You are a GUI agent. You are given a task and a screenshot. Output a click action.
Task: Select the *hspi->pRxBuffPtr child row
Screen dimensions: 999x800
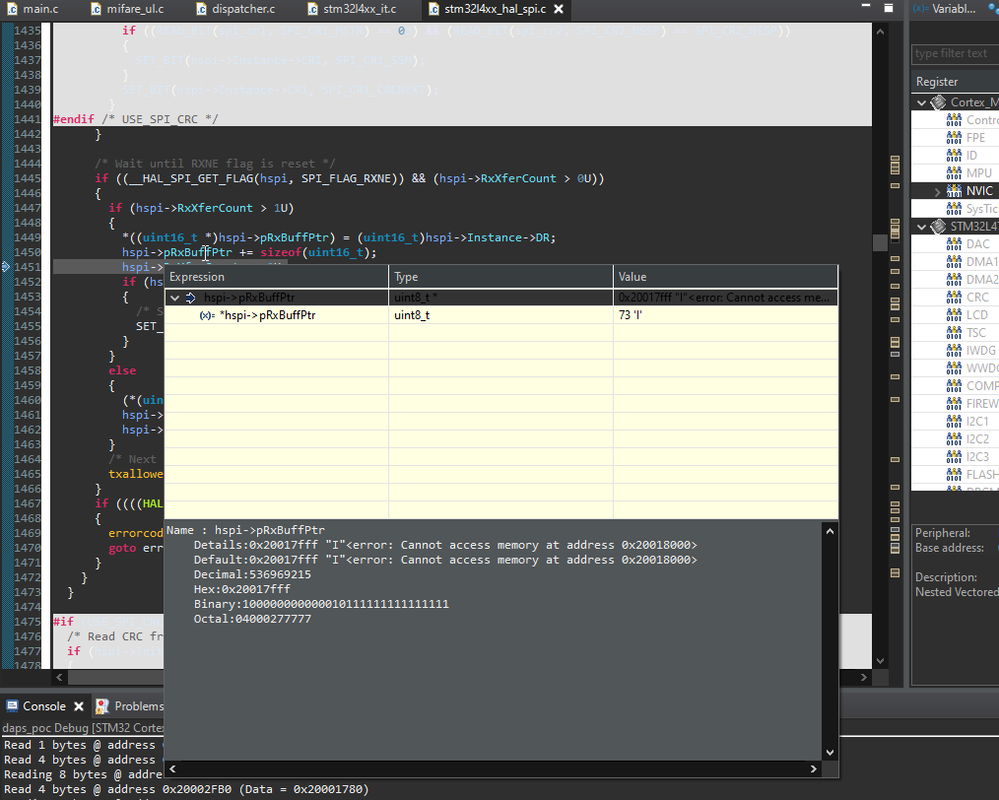(x=500, y=315)
